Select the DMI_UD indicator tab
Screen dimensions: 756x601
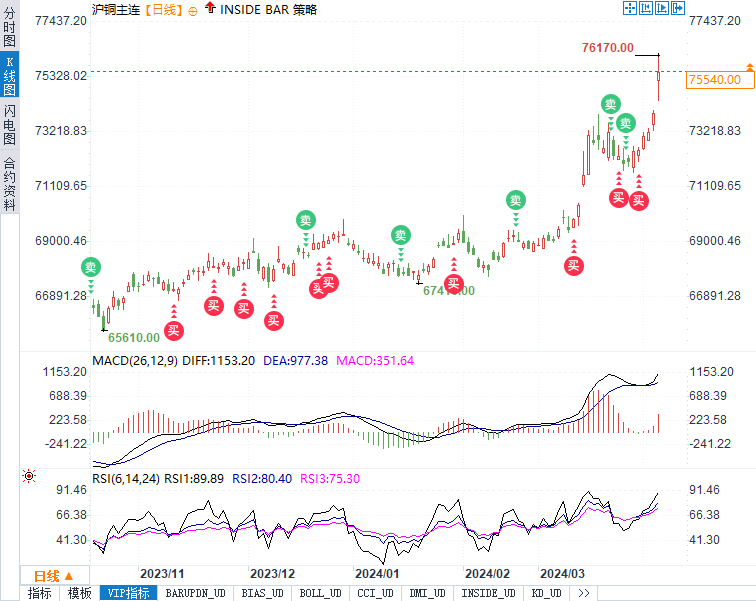[x=427, y=593]
